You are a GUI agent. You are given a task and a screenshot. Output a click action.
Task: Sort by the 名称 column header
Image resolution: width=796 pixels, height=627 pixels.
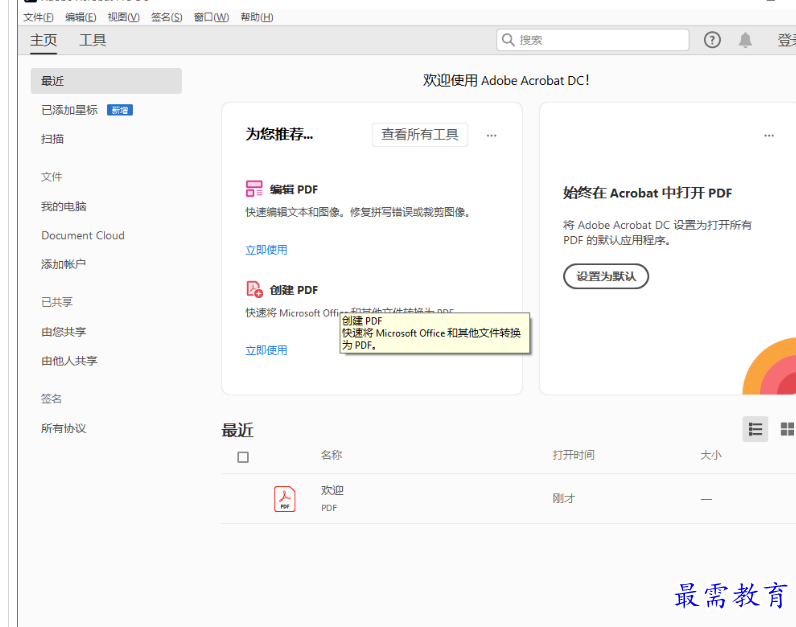pyautogui.click(x=331, y=455)
